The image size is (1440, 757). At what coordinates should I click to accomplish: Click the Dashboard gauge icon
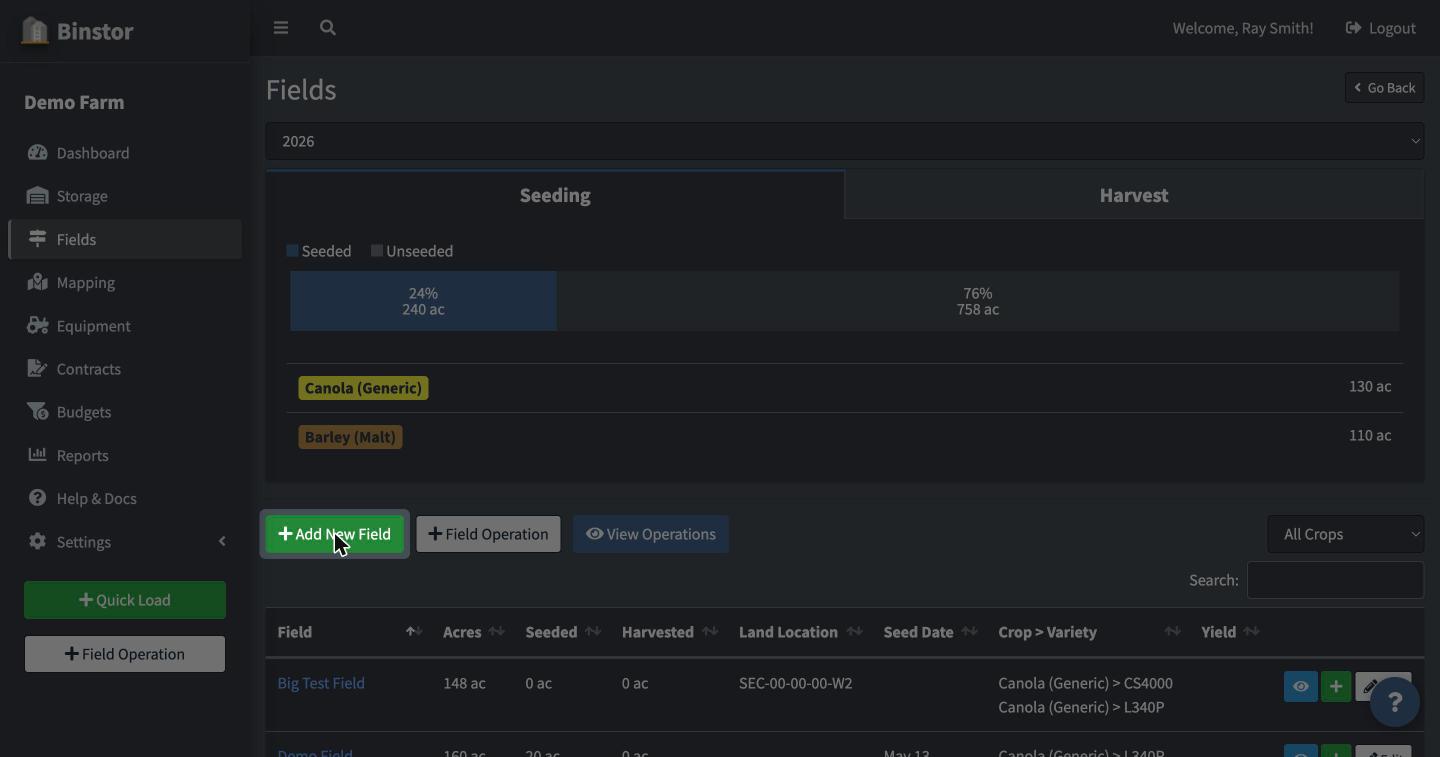pos(38,153)
